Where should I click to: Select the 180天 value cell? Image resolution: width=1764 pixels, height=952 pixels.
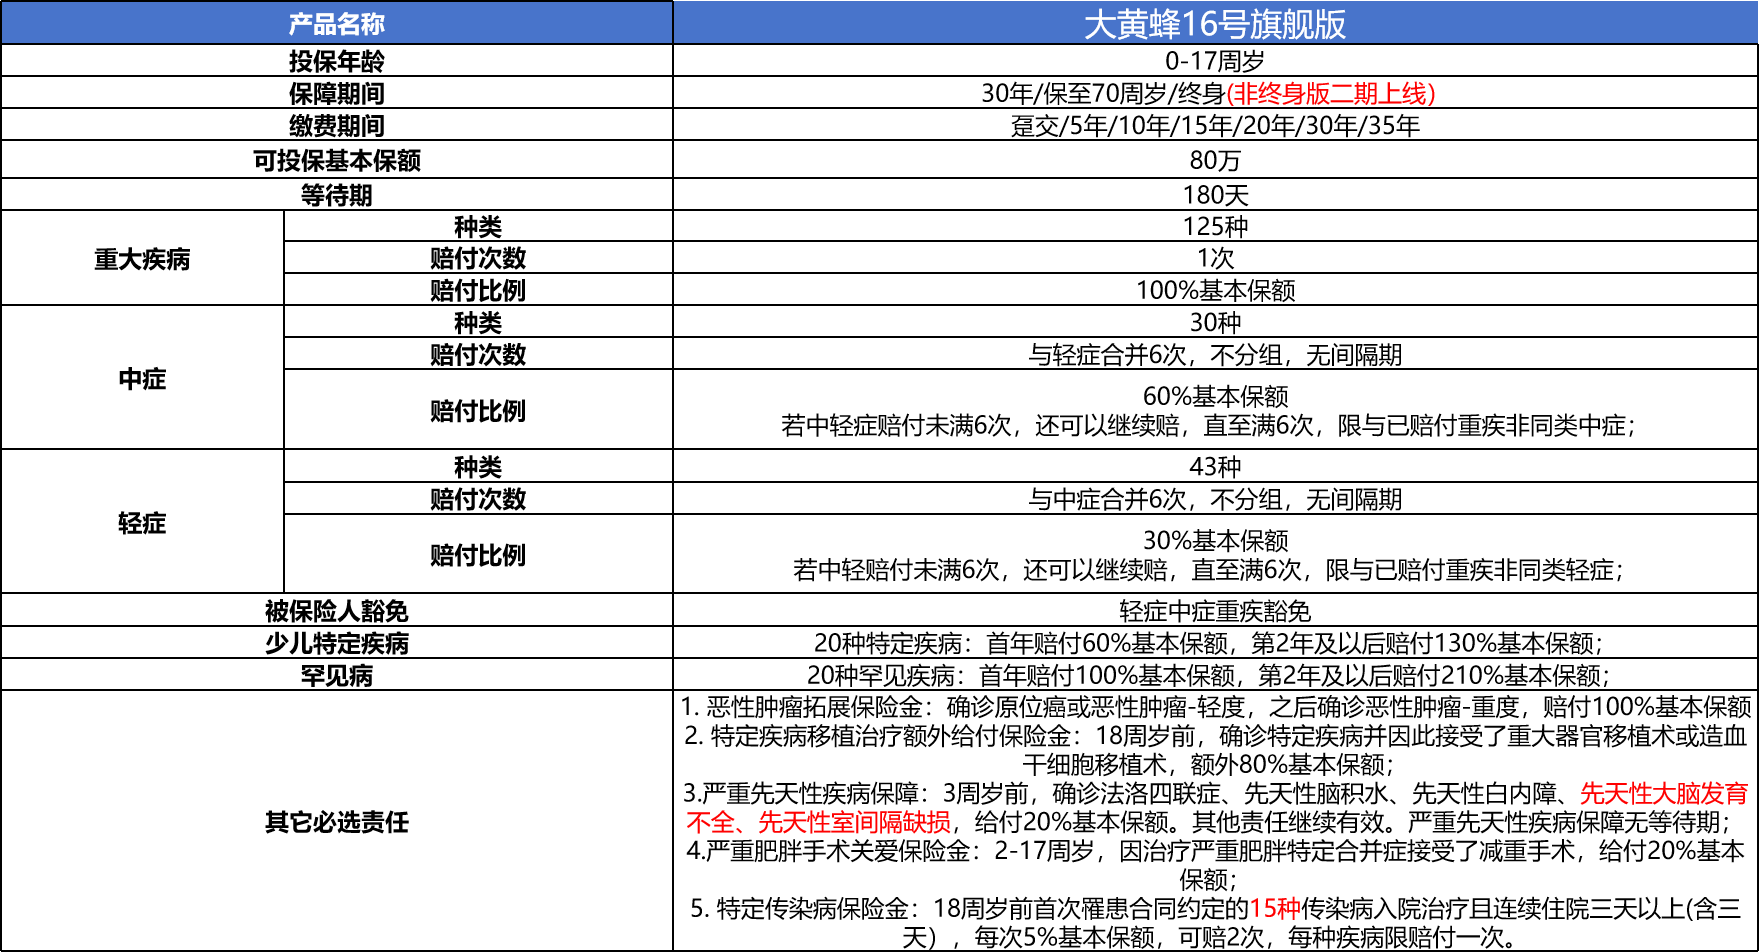click(1215, 195)
